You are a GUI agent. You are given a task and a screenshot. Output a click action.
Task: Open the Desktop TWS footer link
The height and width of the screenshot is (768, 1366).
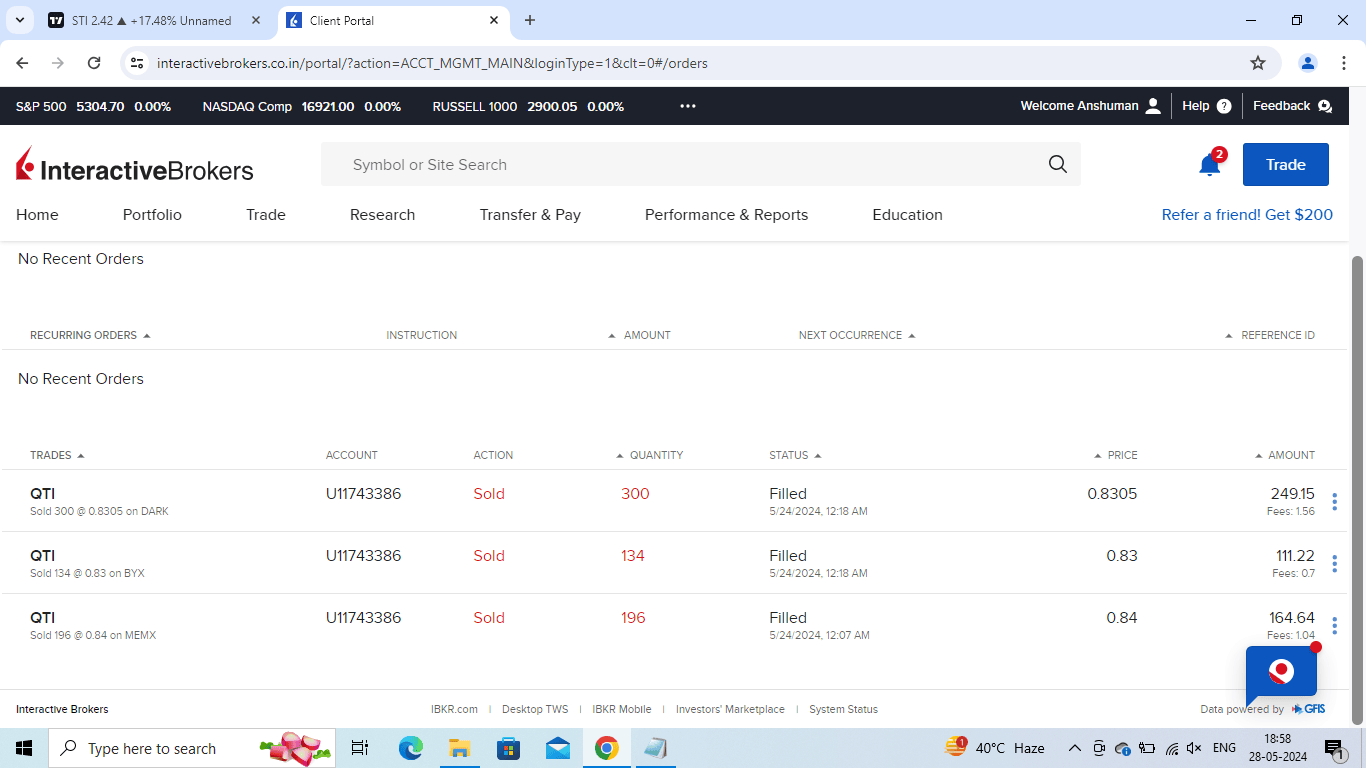click(535, 709)
